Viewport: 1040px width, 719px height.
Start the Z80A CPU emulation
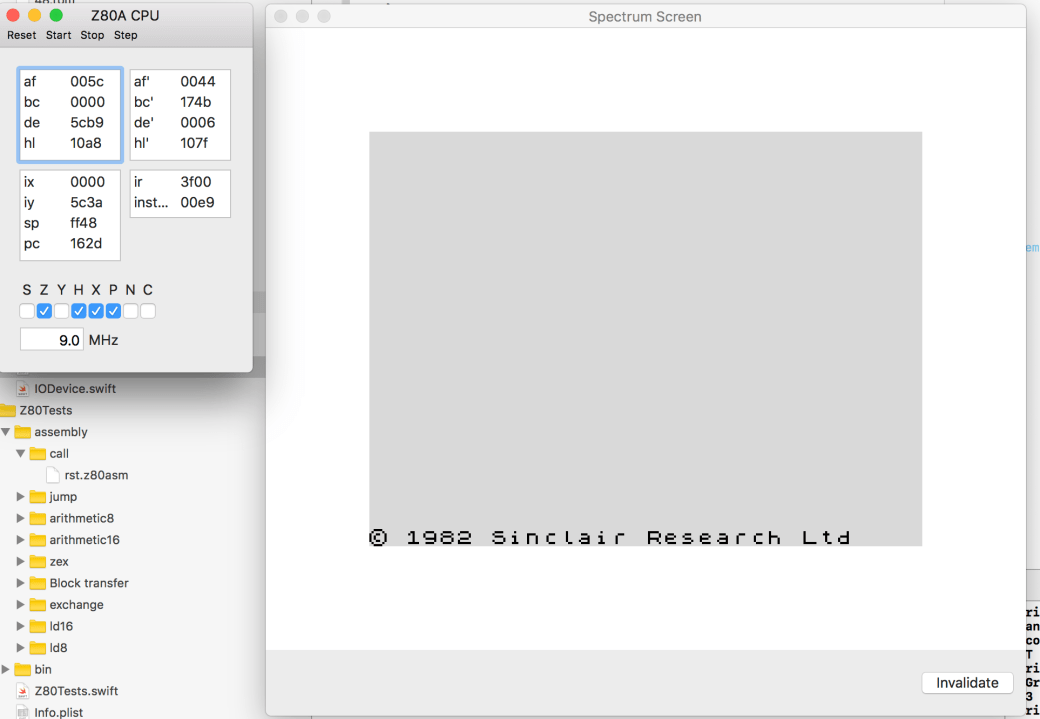click(x=57, y=34)
